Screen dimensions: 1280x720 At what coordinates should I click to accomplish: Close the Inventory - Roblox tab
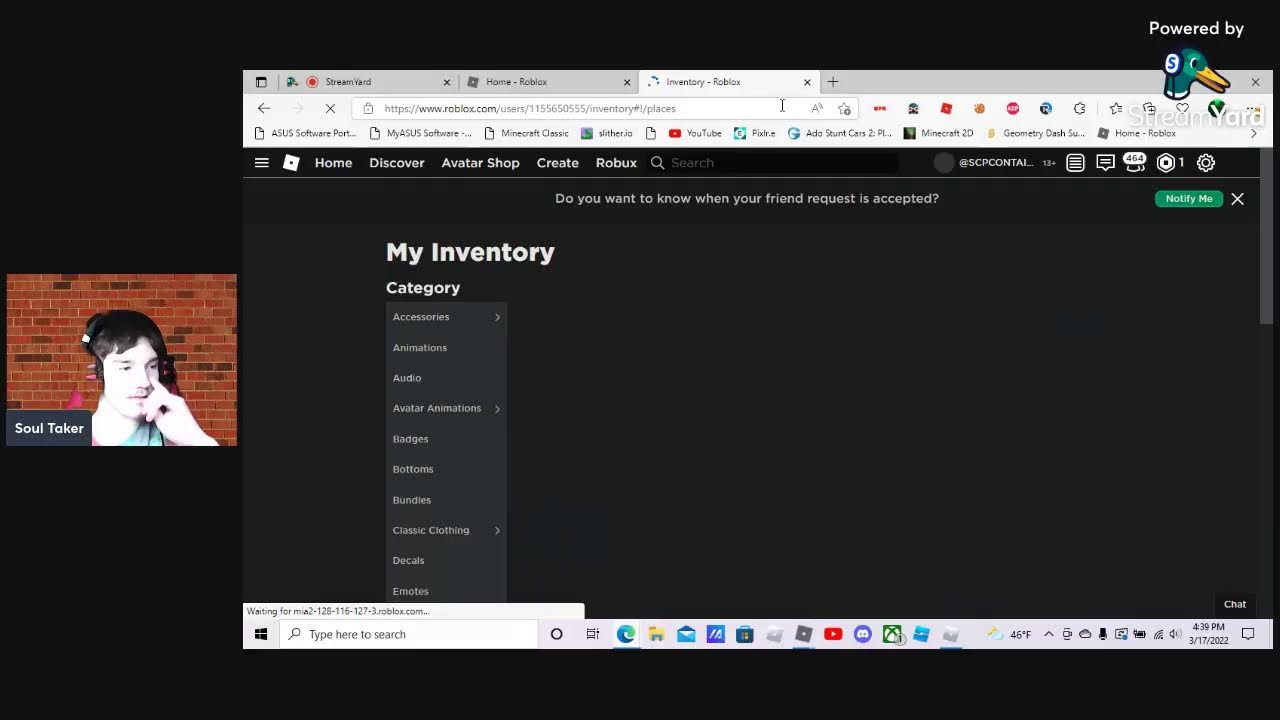[x=807, y=82]
